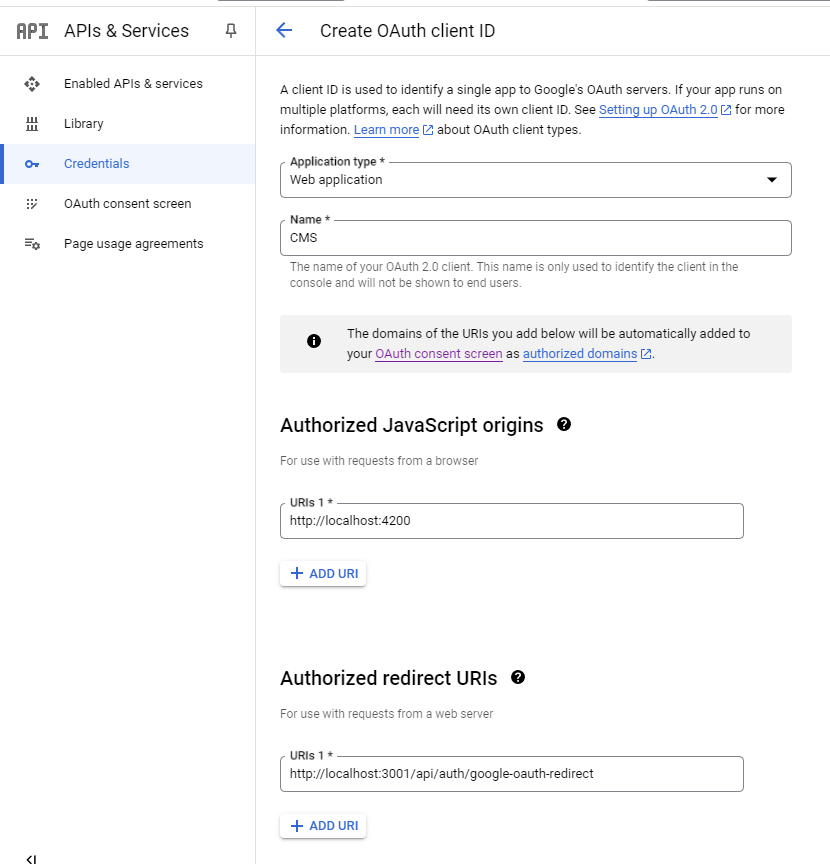Click the Credentials key icon
This screenshot has width=830, height=864.
(32, 164)
